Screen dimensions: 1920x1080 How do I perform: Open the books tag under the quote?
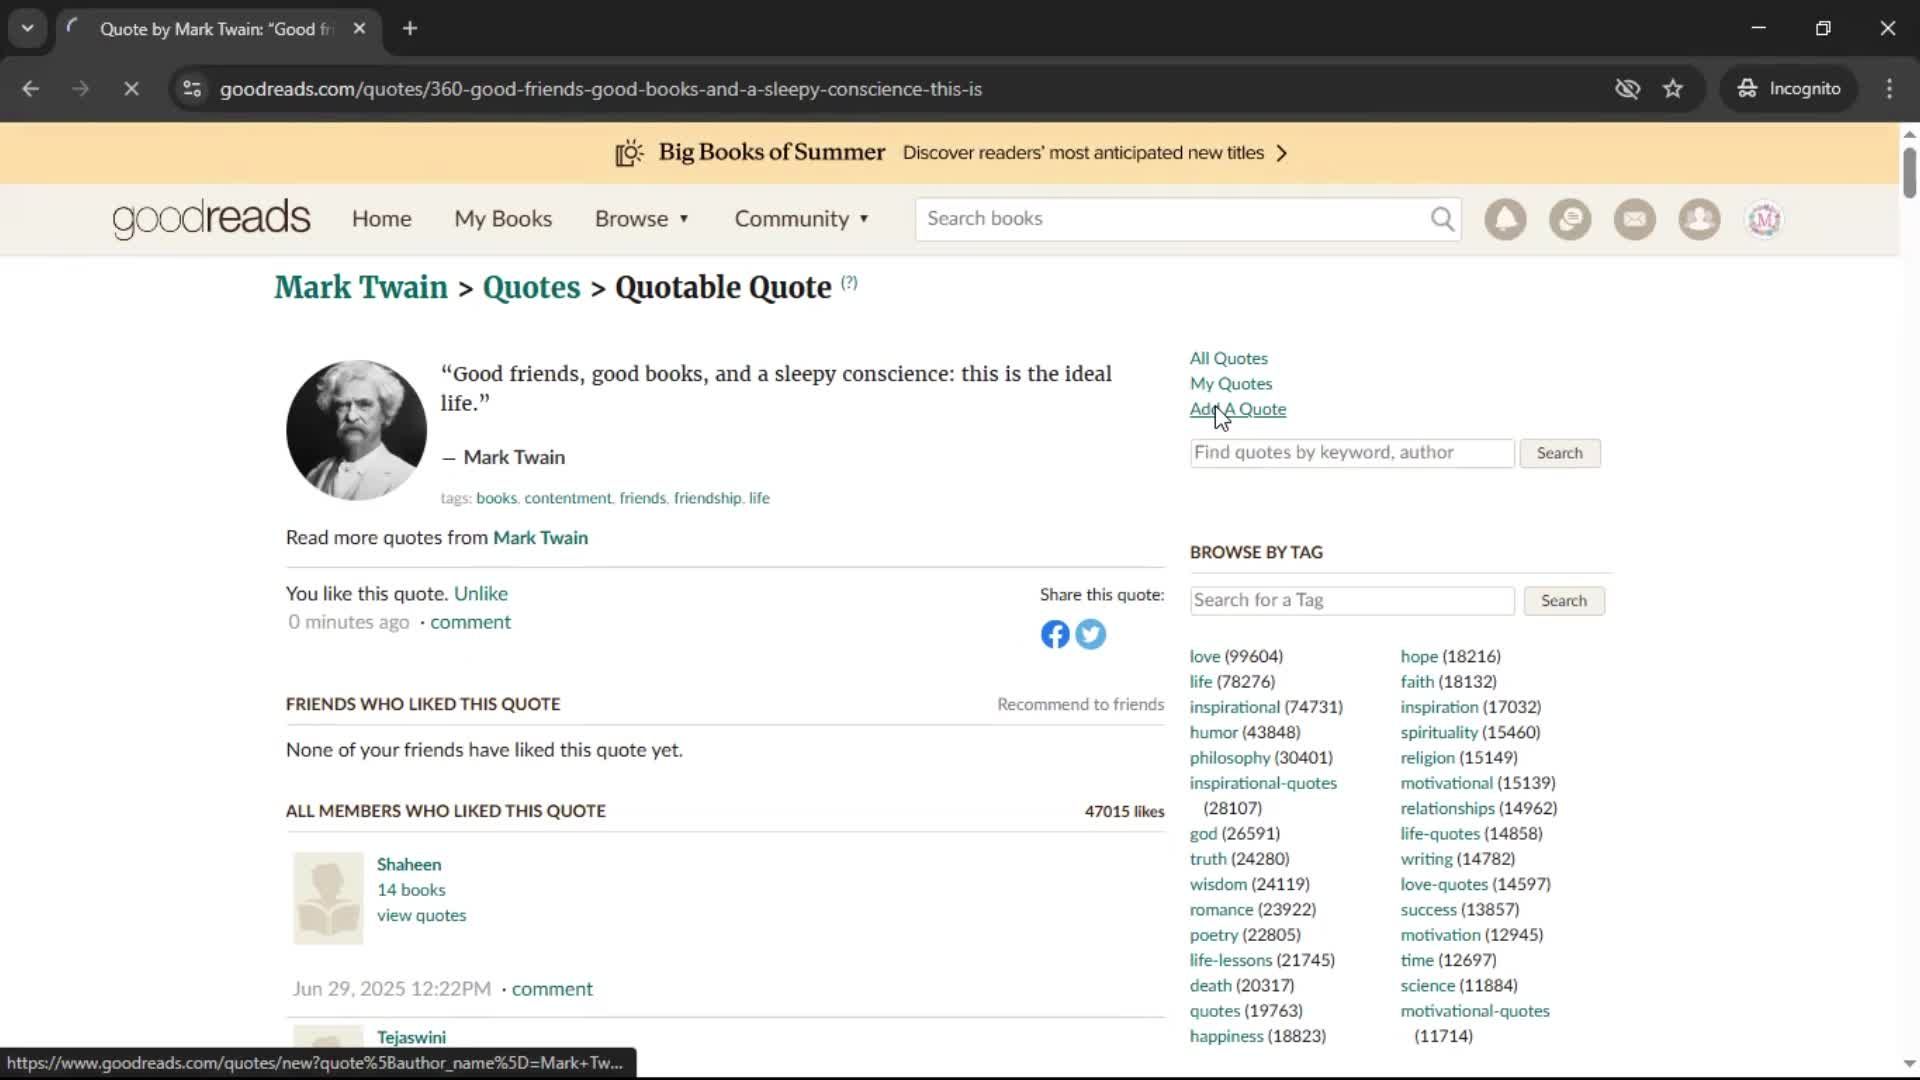[496, 498]
